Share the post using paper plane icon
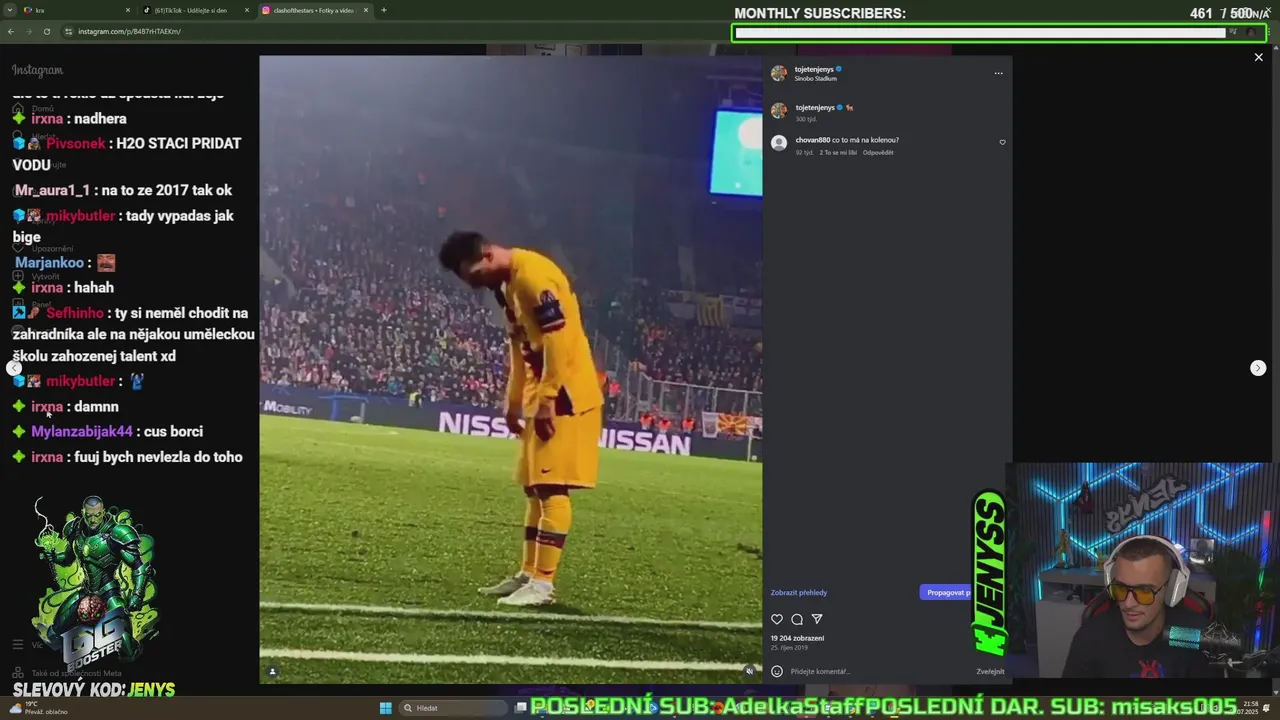Screen dimensions: 1280x720 click(817, 619)
